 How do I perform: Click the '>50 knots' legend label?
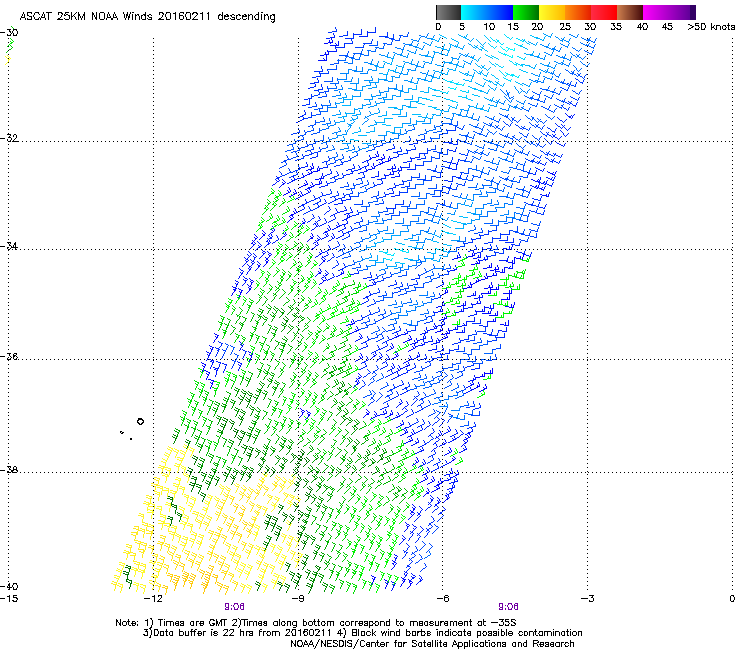tap(711, 27)
